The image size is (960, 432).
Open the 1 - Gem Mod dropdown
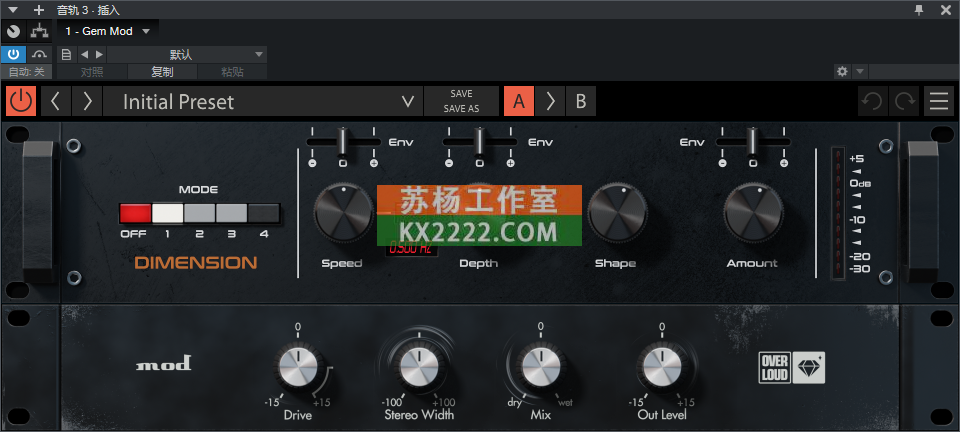point(108,31)
